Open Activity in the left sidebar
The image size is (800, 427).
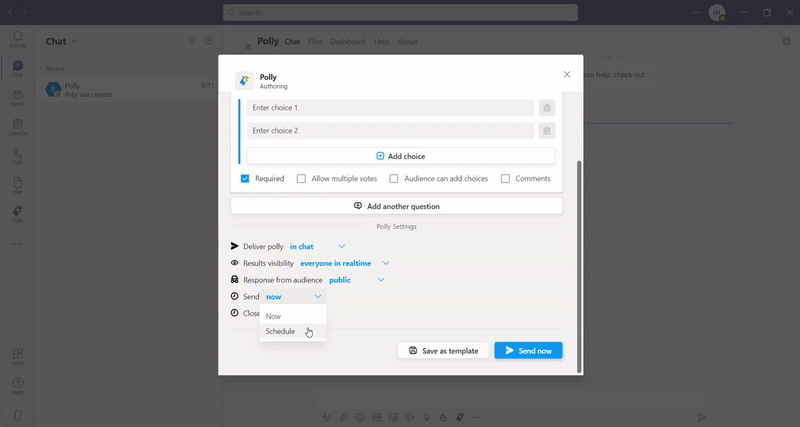coord(17,39)
